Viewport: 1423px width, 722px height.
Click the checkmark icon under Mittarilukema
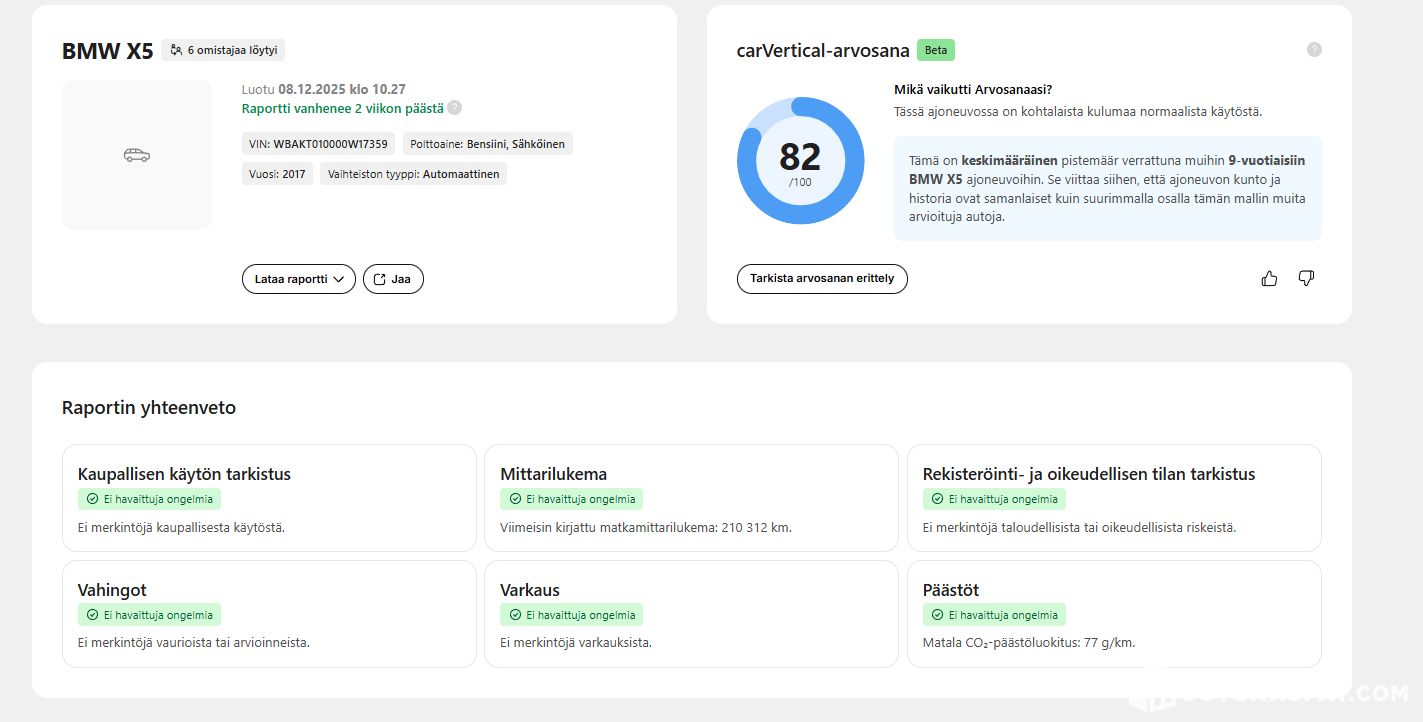click(514, 499)
